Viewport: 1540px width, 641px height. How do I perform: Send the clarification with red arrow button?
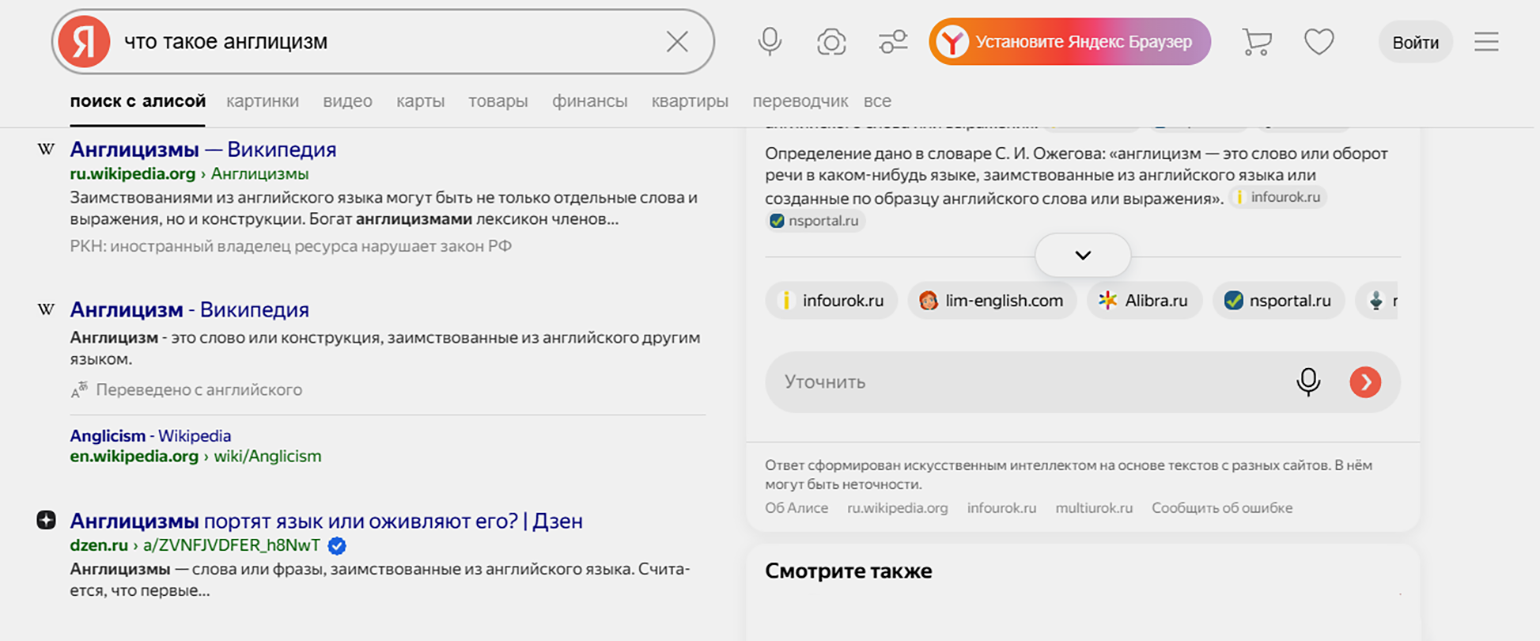1365,382
